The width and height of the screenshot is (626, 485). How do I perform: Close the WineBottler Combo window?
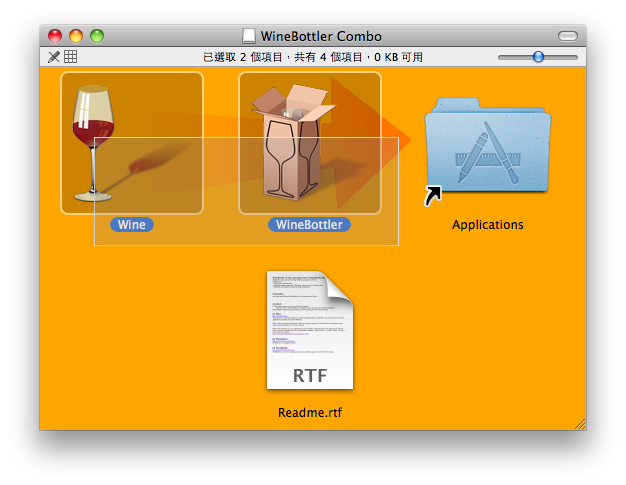click(x=56, y=36)
